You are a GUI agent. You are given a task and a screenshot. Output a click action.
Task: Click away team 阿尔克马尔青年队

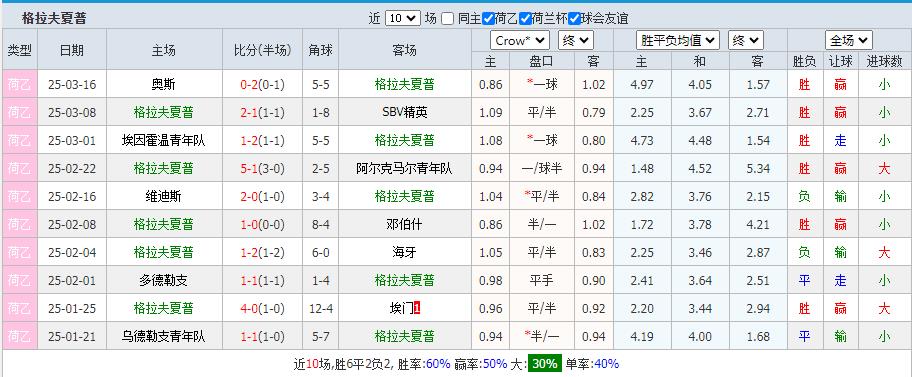404,168
